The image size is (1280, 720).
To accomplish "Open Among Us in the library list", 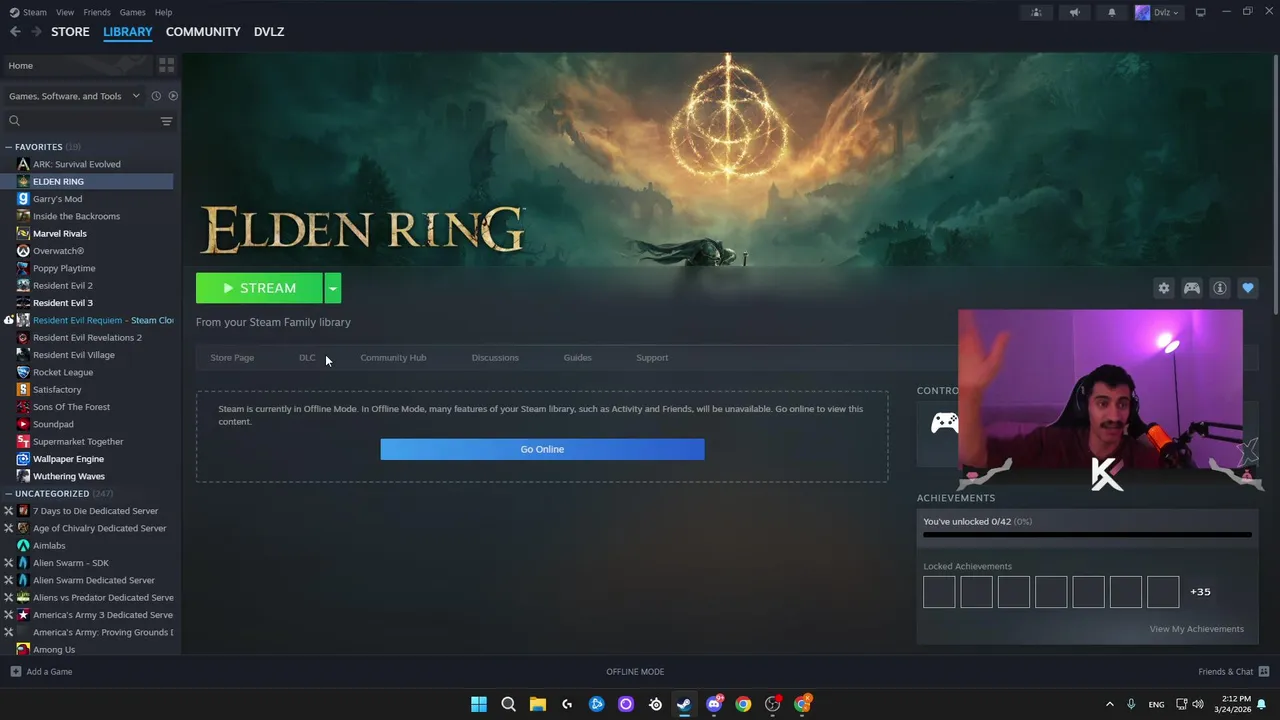I will click(53, 649).
